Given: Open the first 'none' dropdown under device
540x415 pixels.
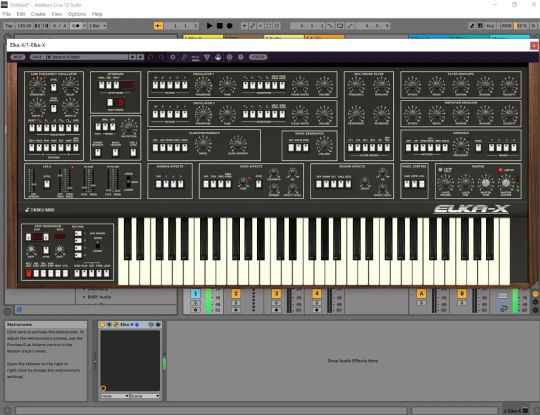Looking at the screenshot, I should point(114,396).
